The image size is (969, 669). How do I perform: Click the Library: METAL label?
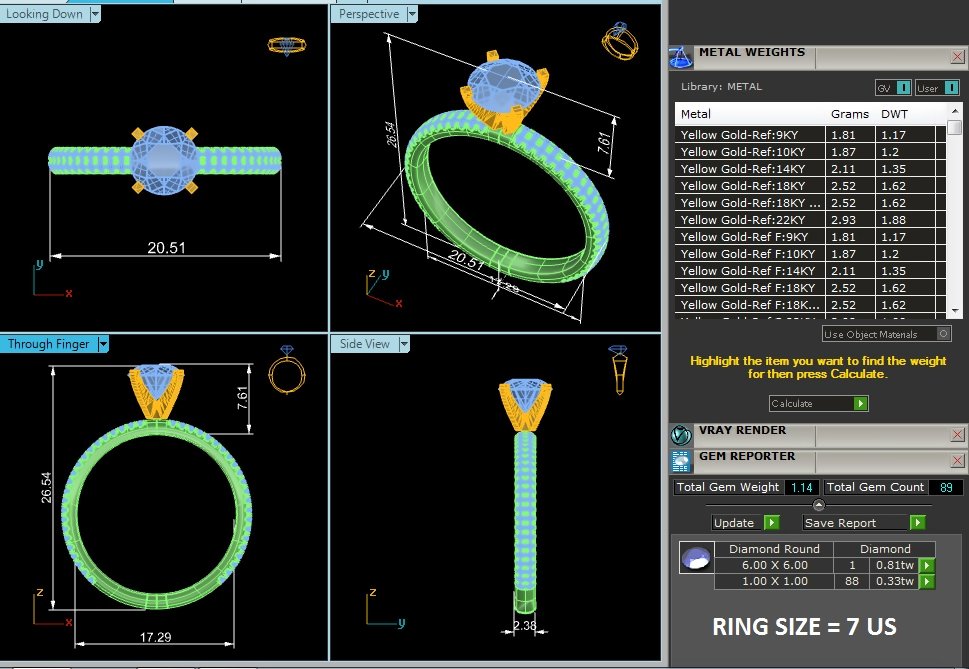coord(721,87)
